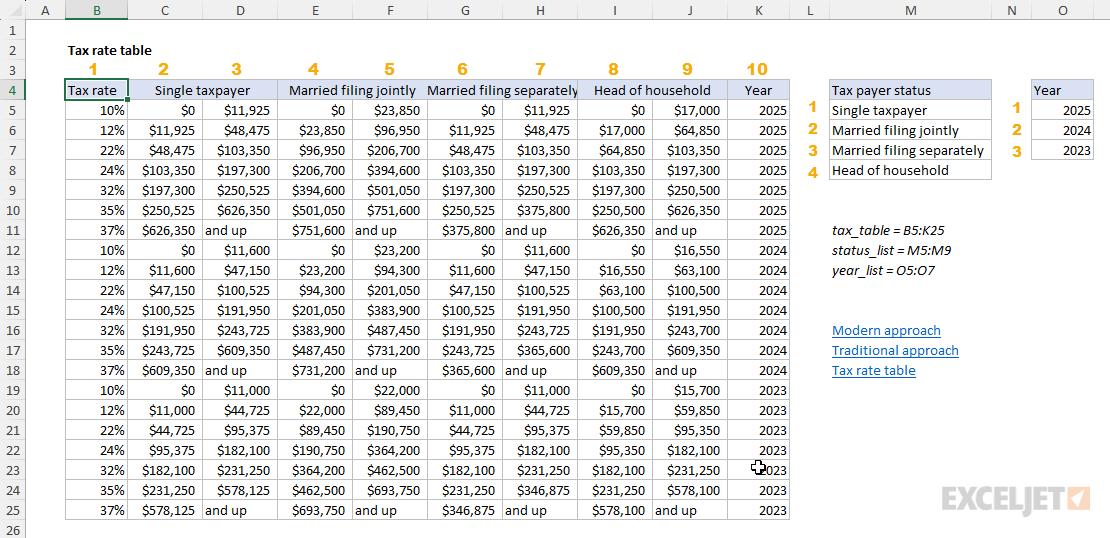Select 'and up' in cell D11
This screenshot has width=1110, height=538.
click(240, 230)
